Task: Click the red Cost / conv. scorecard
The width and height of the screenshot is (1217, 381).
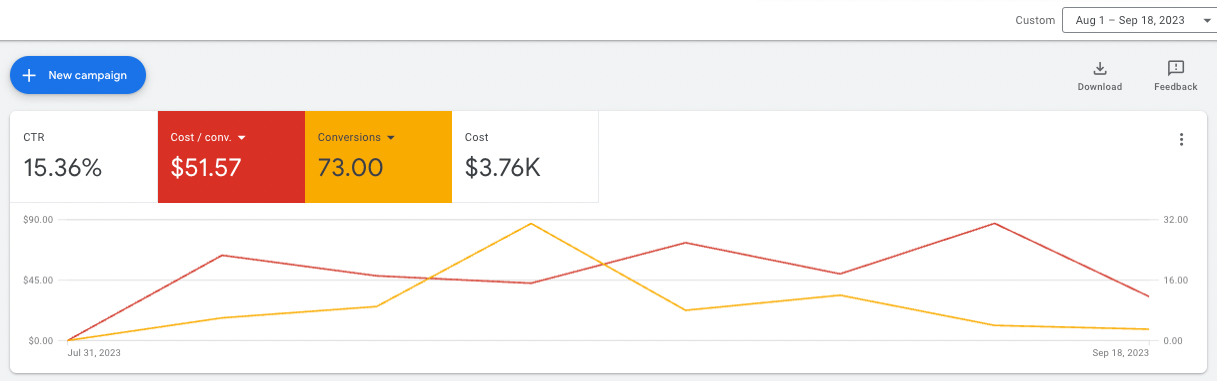Action: pyautogui.click(x=231, y=157)
